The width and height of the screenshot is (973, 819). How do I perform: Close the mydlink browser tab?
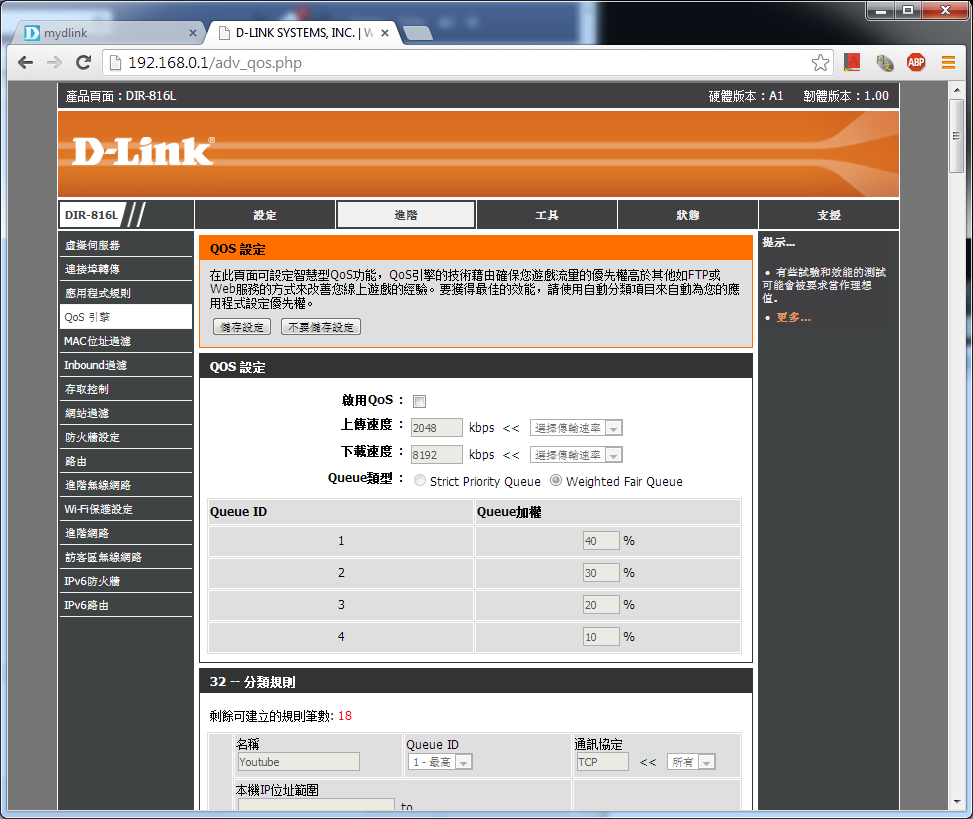tap(190, 33)
